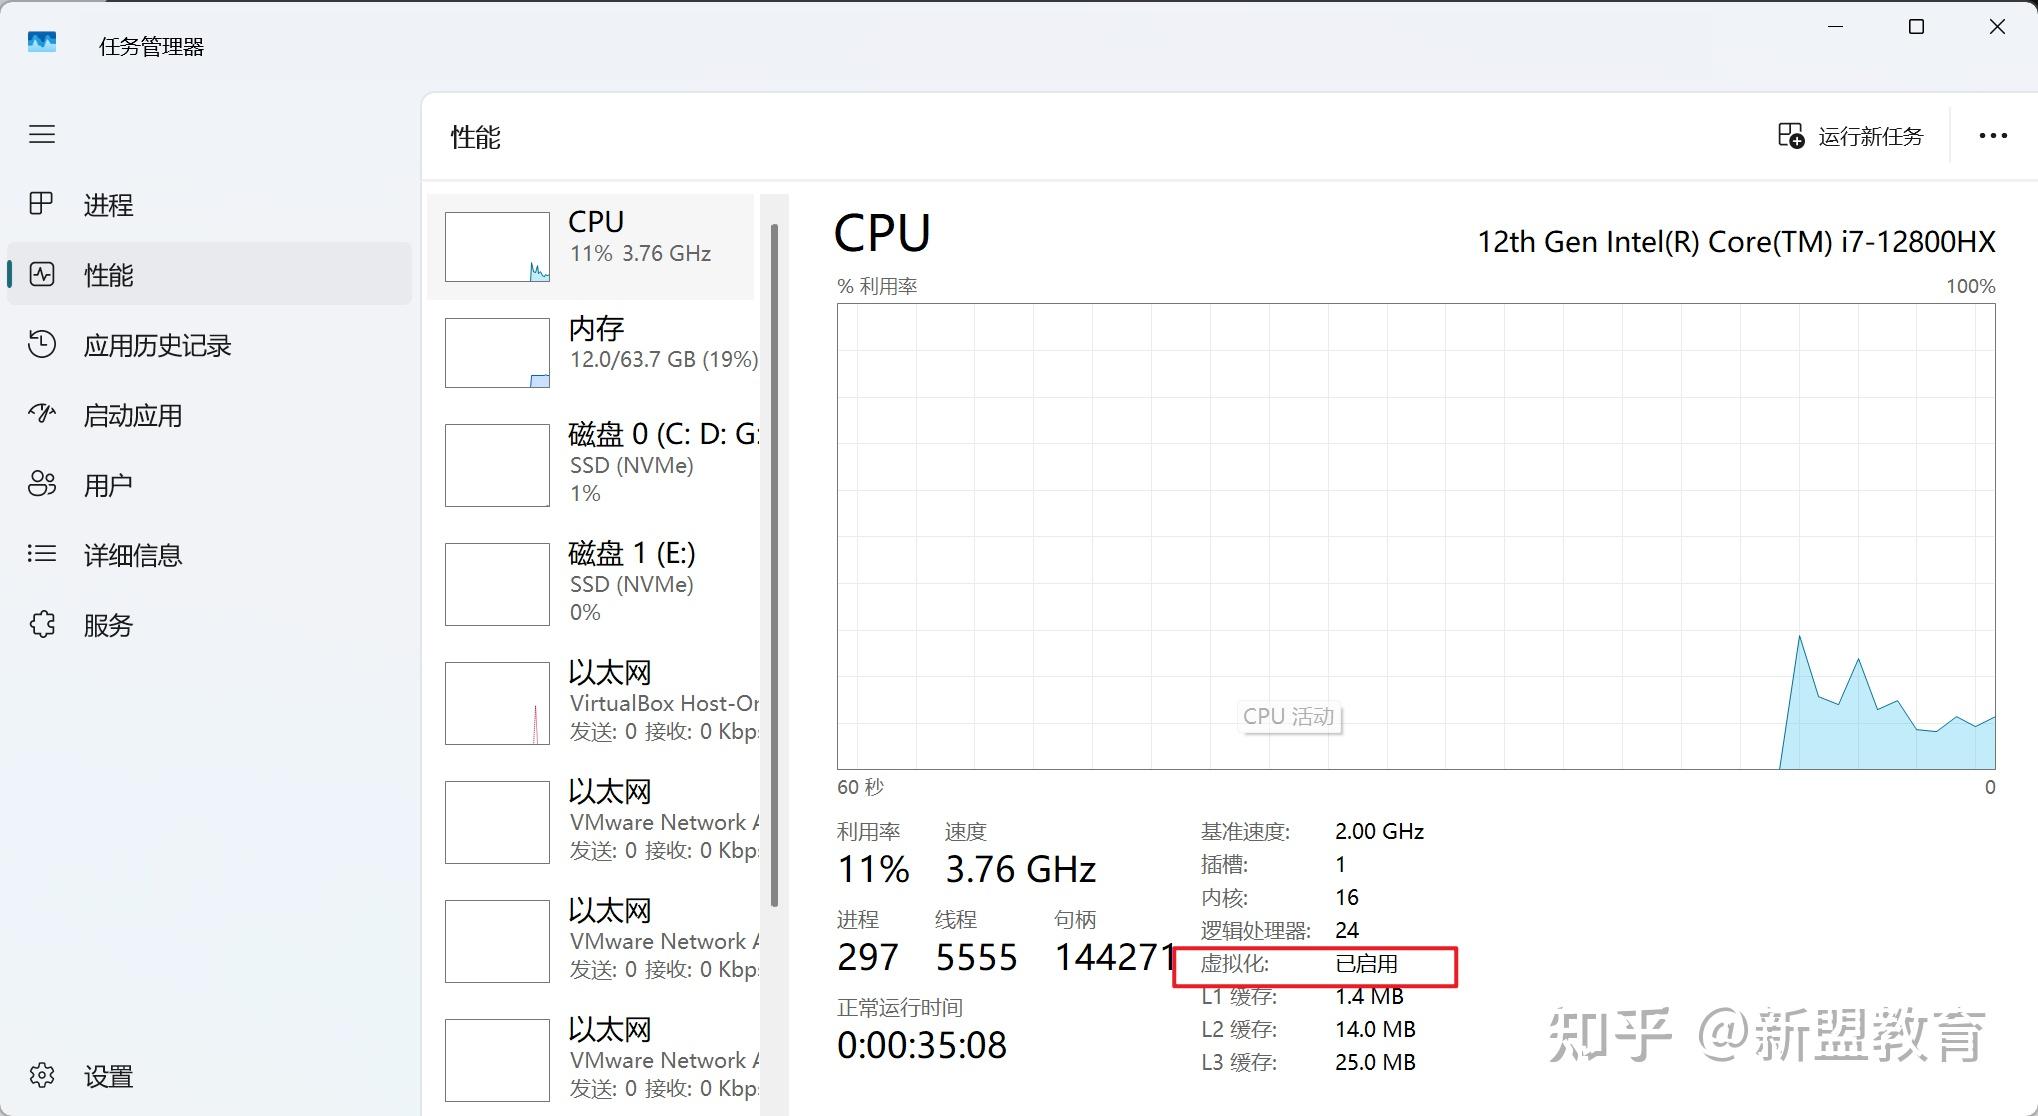Open 设置 via the gear icon

tap(41, 1077)
